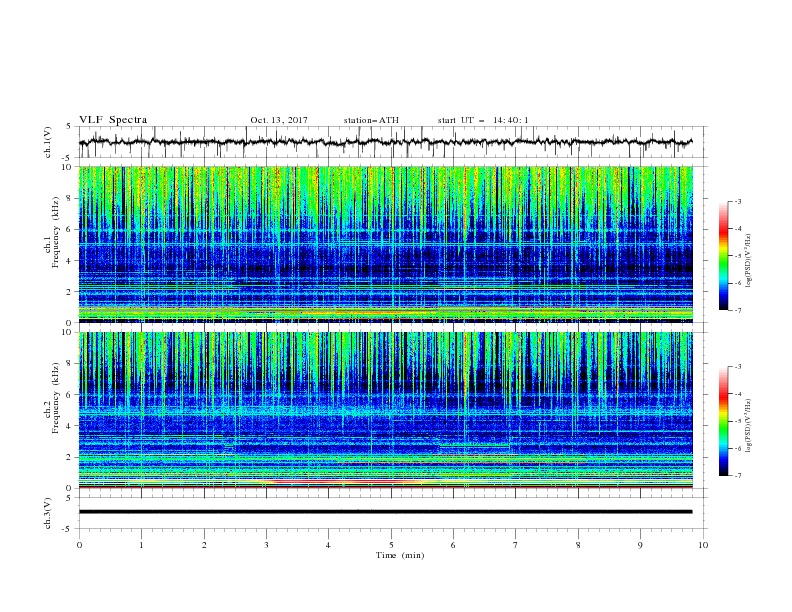
Task: Click the '-7' value on ch.2 color bar
Action: (x=737, y=476)
